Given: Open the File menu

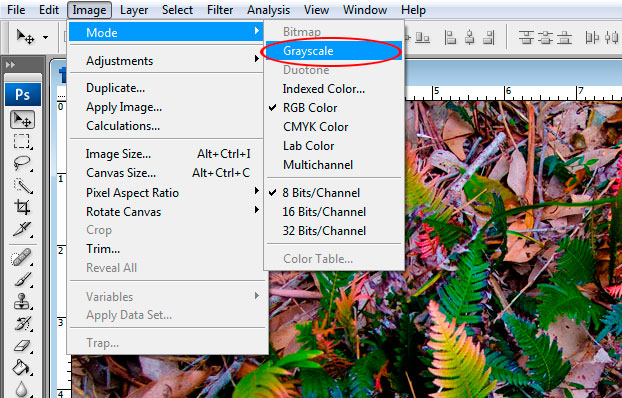Looking at the screenshot, I should point(16,10).
